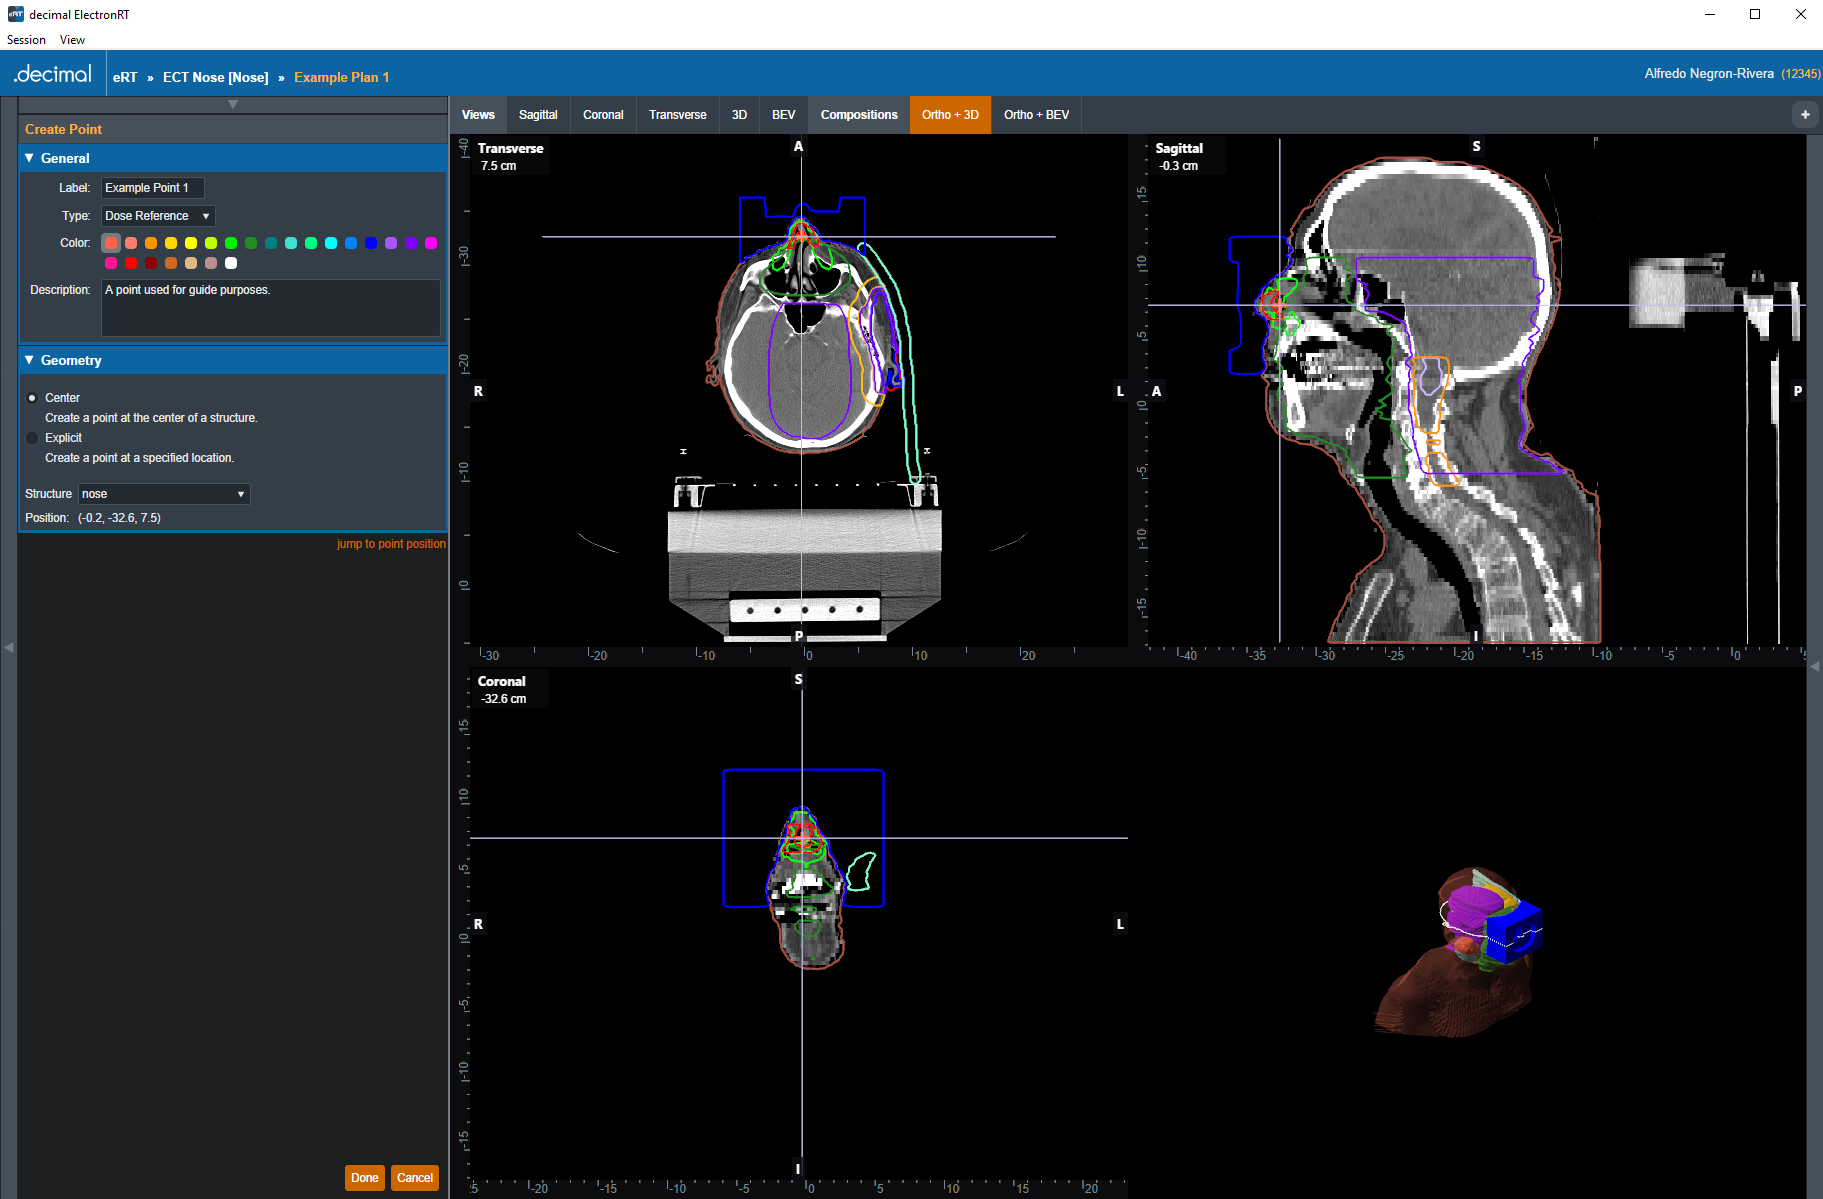Image resolution: width=1823 pixels, height=1199 pixels.
Task: Click the right edge panel arrow
Action: point(1814,666)
